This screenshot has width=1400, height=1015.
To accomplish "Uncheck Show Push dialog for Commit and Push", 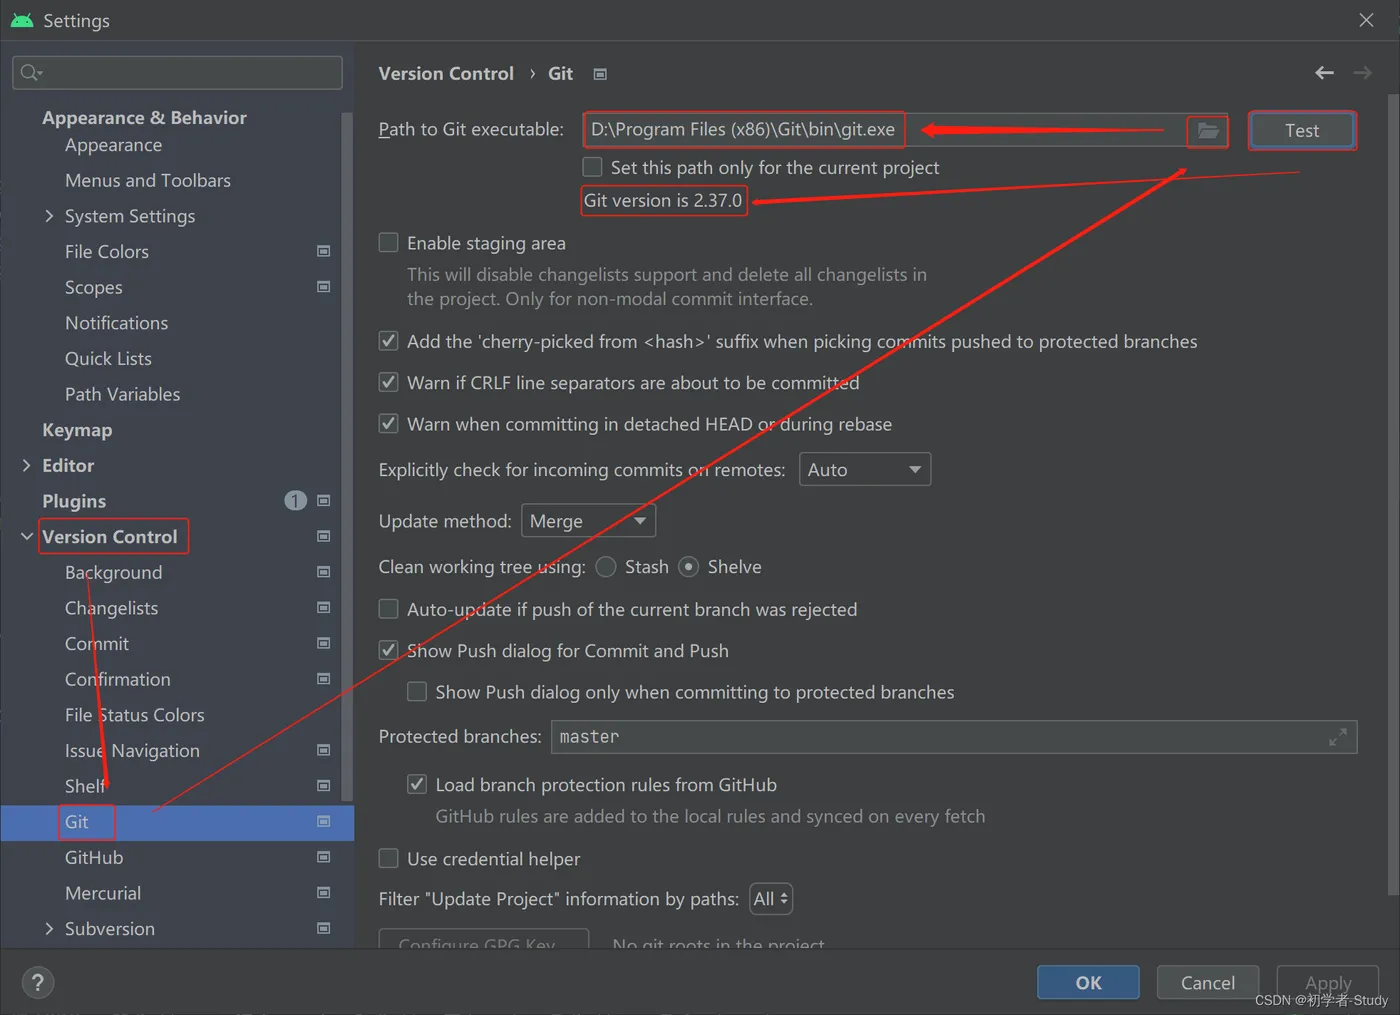I will point(389,650).
